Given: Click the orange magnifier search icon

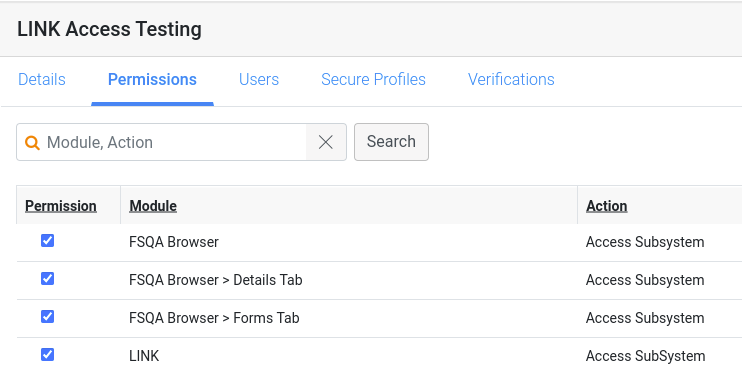Looking at the screenshot, I should tap(32, 142).
